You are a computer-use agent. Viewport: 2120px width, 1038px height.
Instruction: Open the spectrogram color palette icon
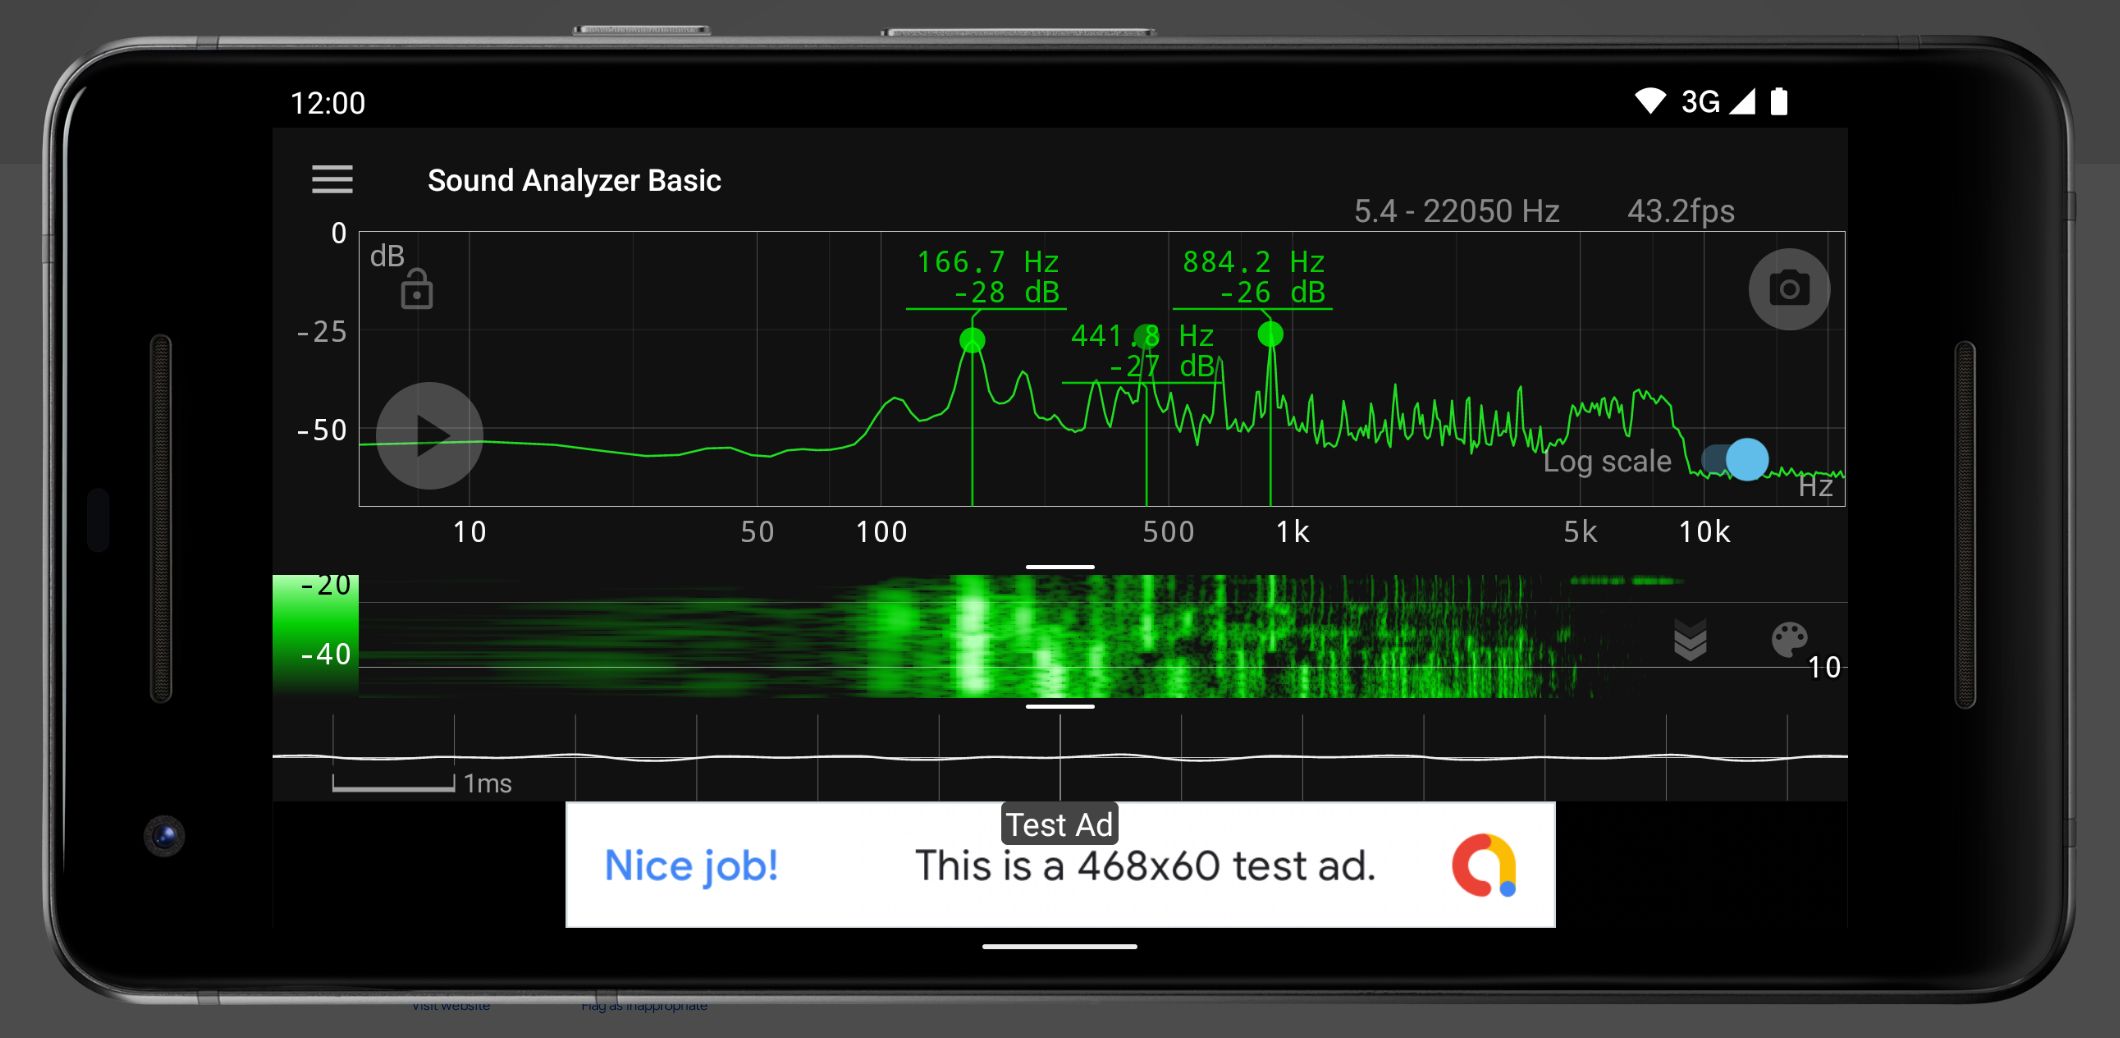pyautogui.click(x=1789, y=640)
